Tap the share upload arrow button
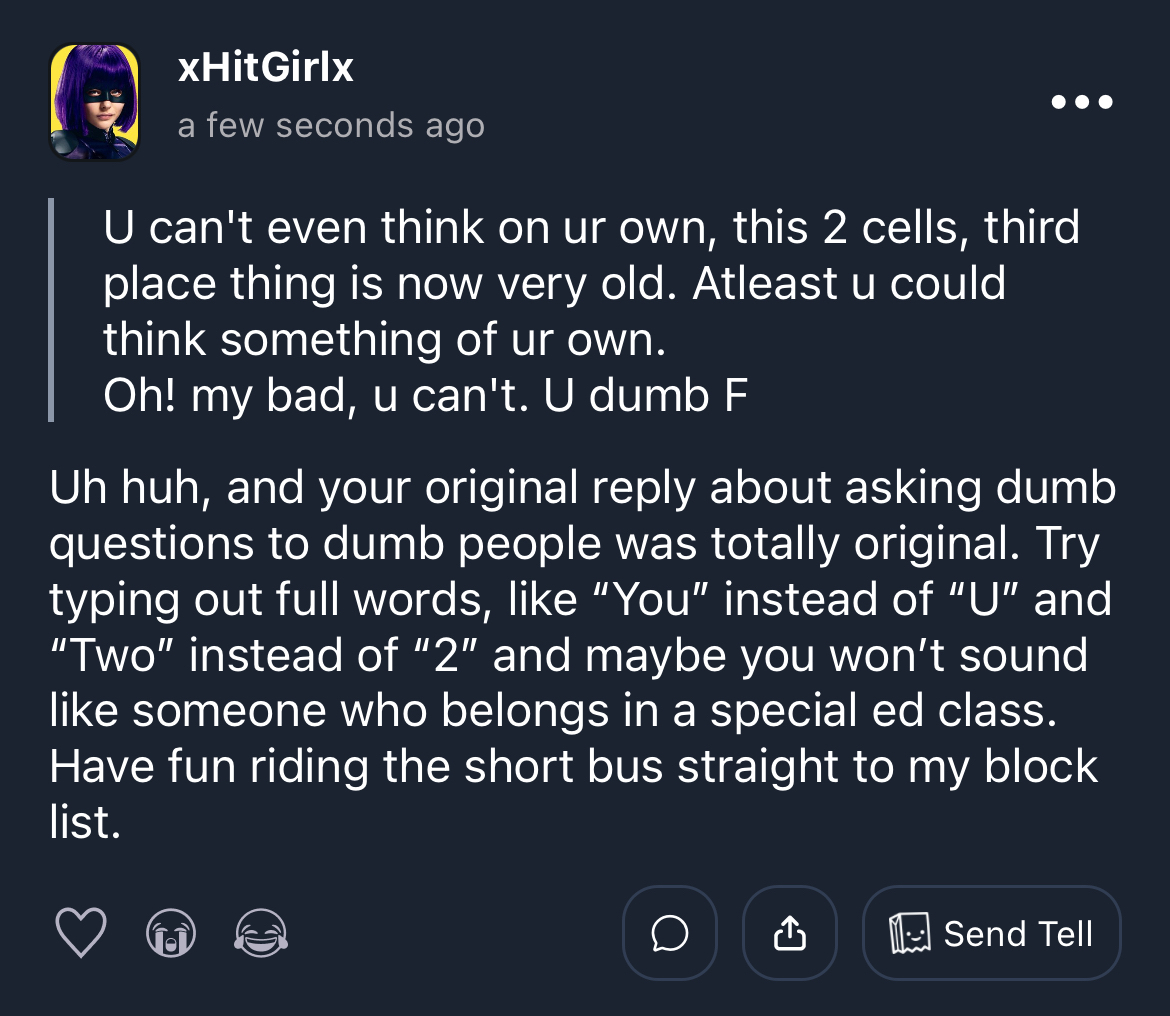The width and height of the screenshot is (1170, 1016). (790, 933)
